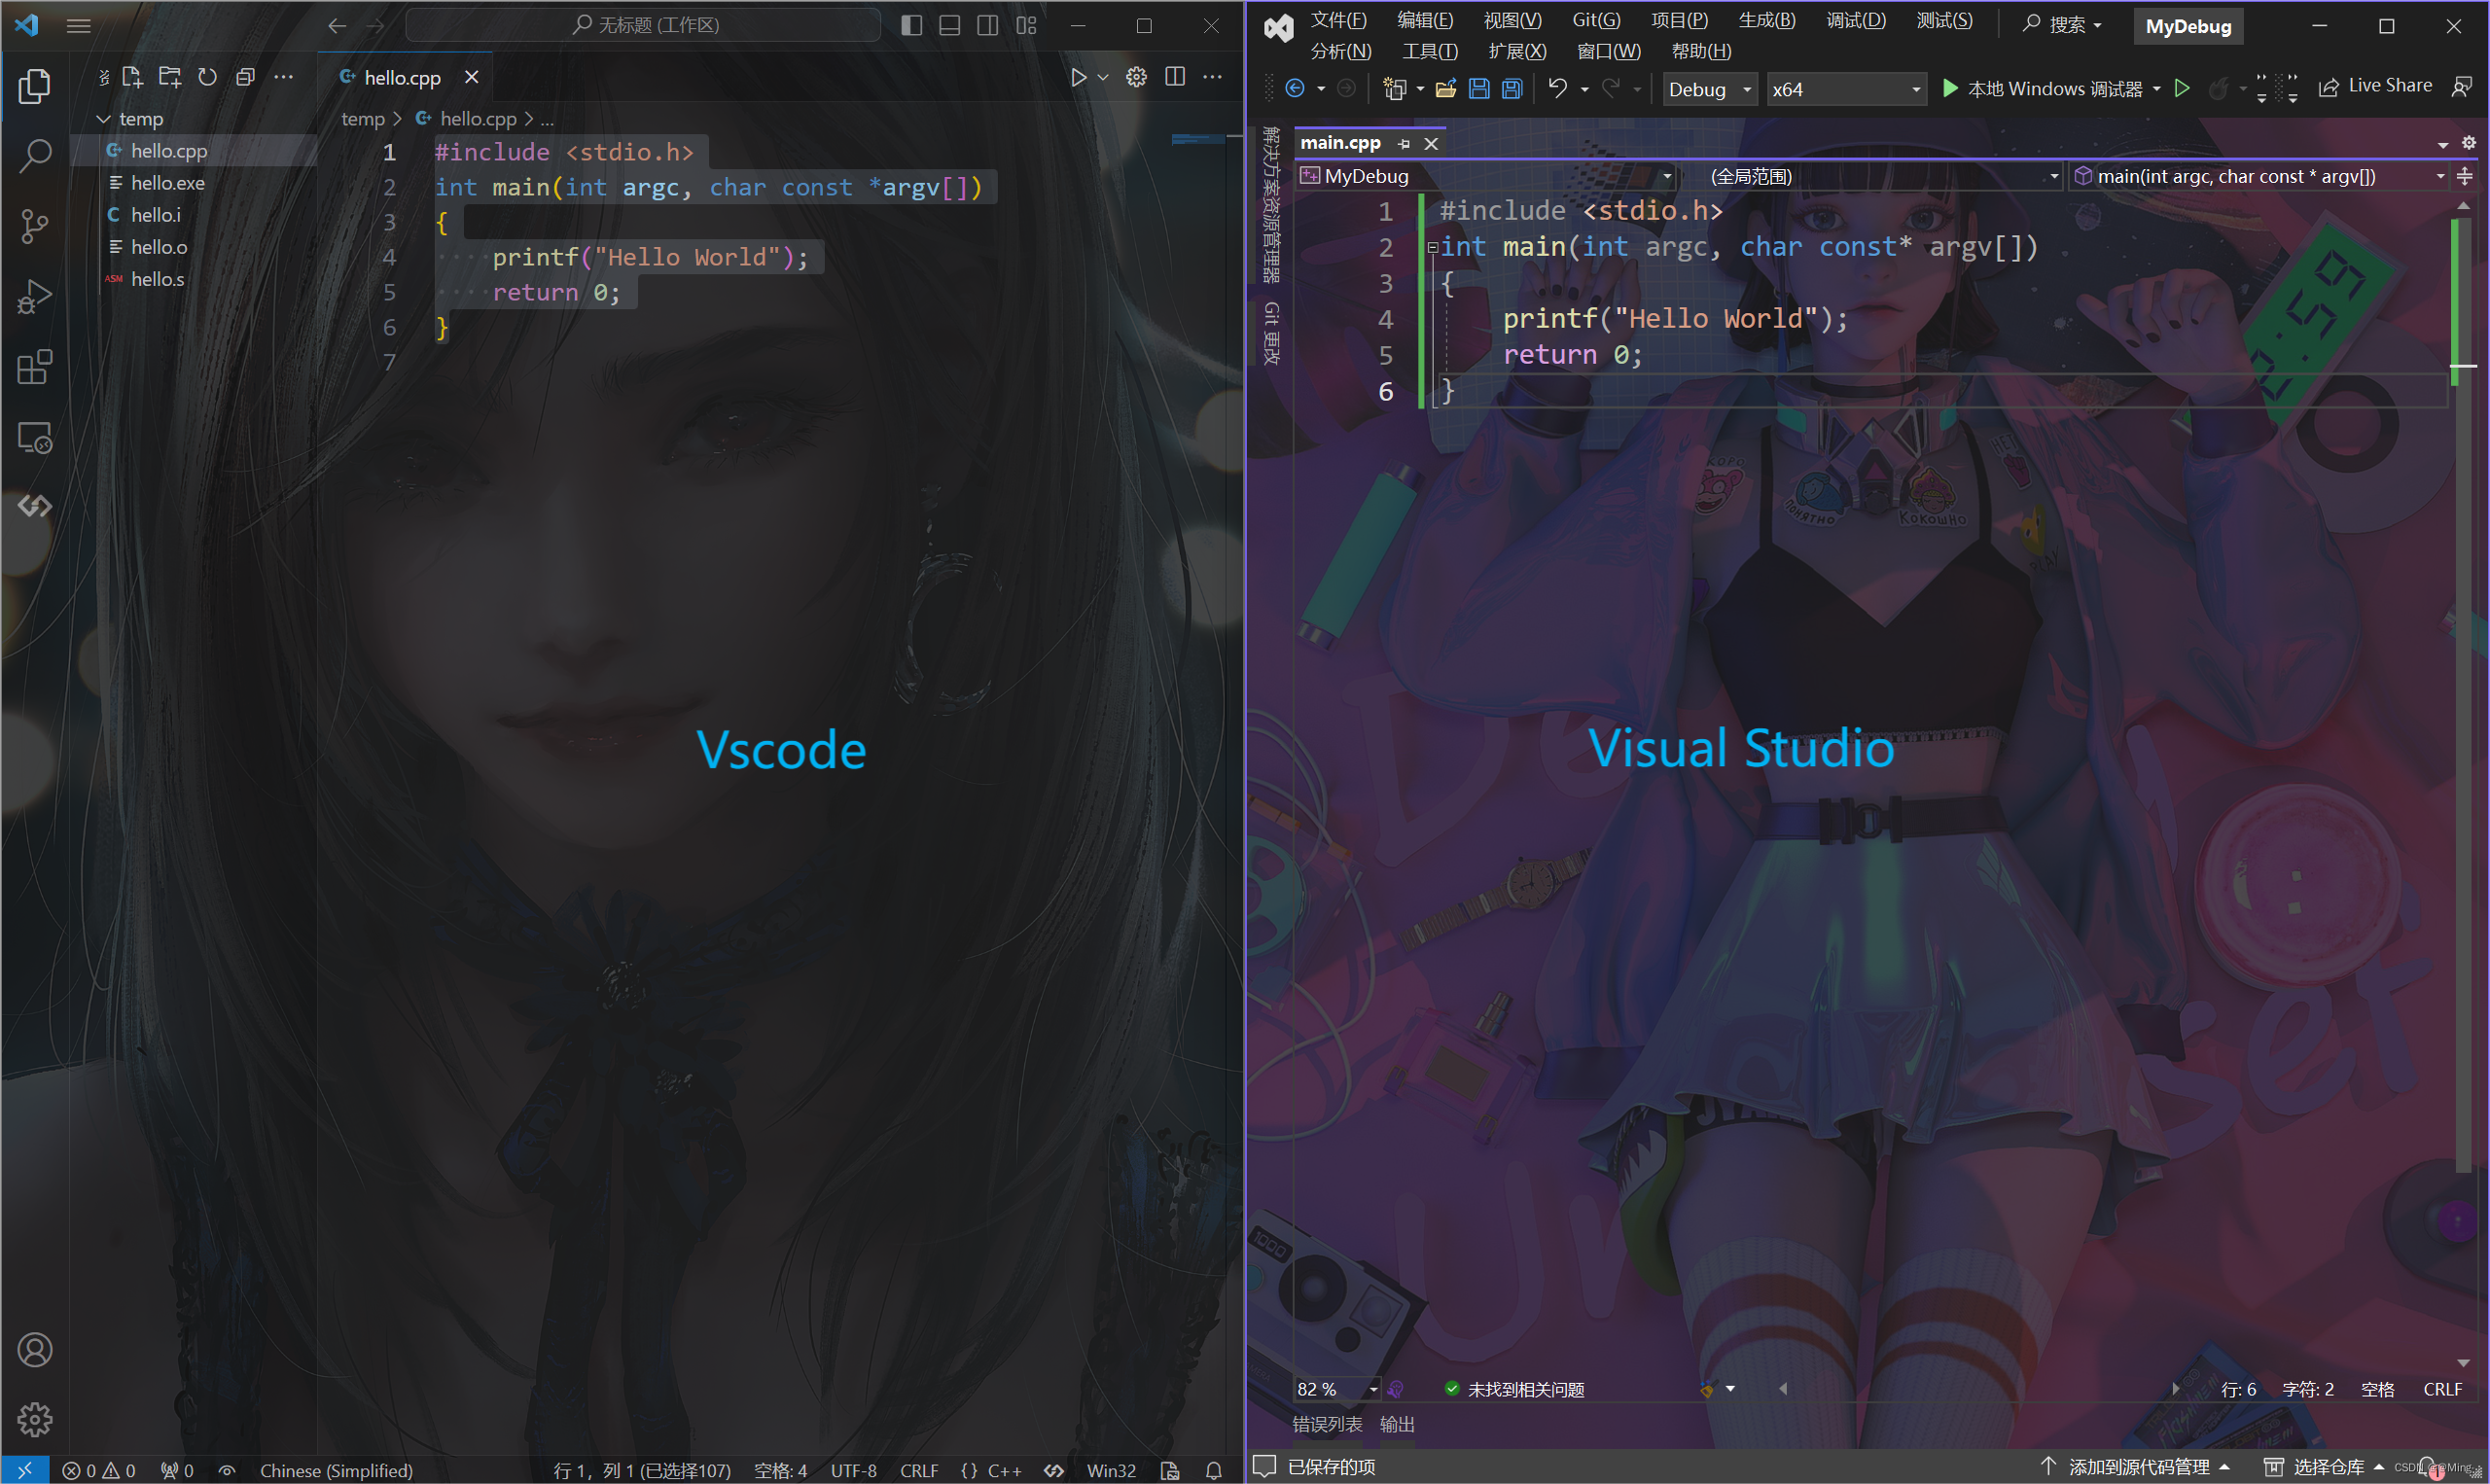The height and width of the screenshot is (1484, 2490).
Task: Open the Run and Debug view
Action: click(35, 296)
